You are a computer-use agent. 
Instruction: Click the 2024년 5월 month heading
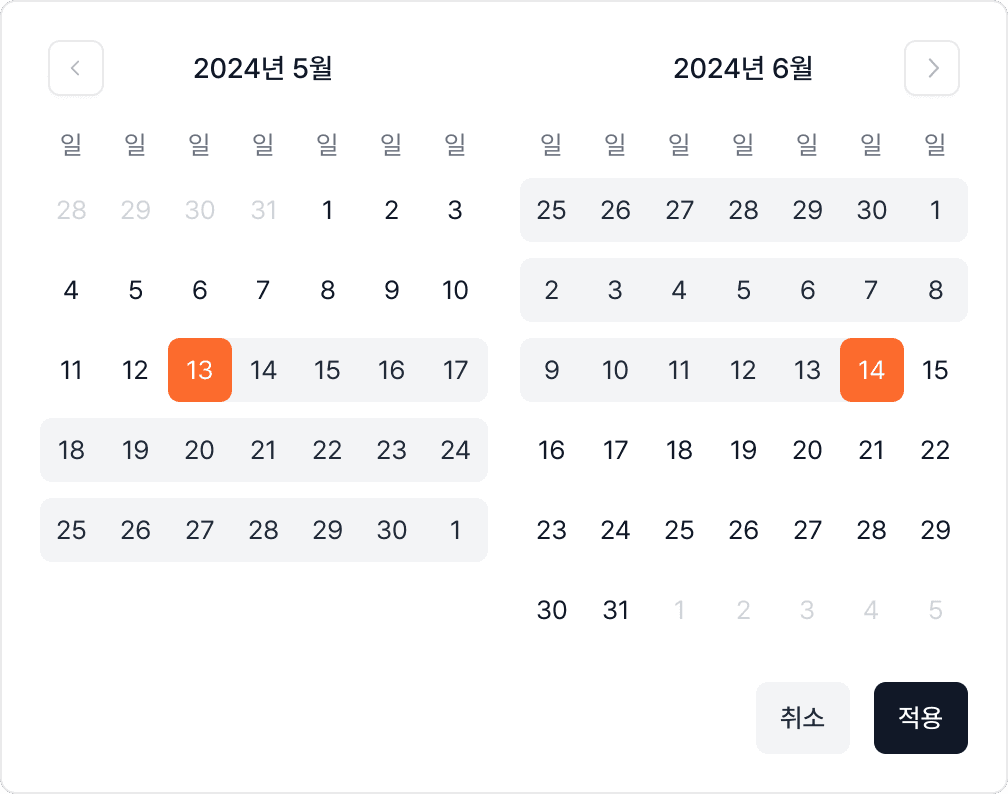pos(263,68)
